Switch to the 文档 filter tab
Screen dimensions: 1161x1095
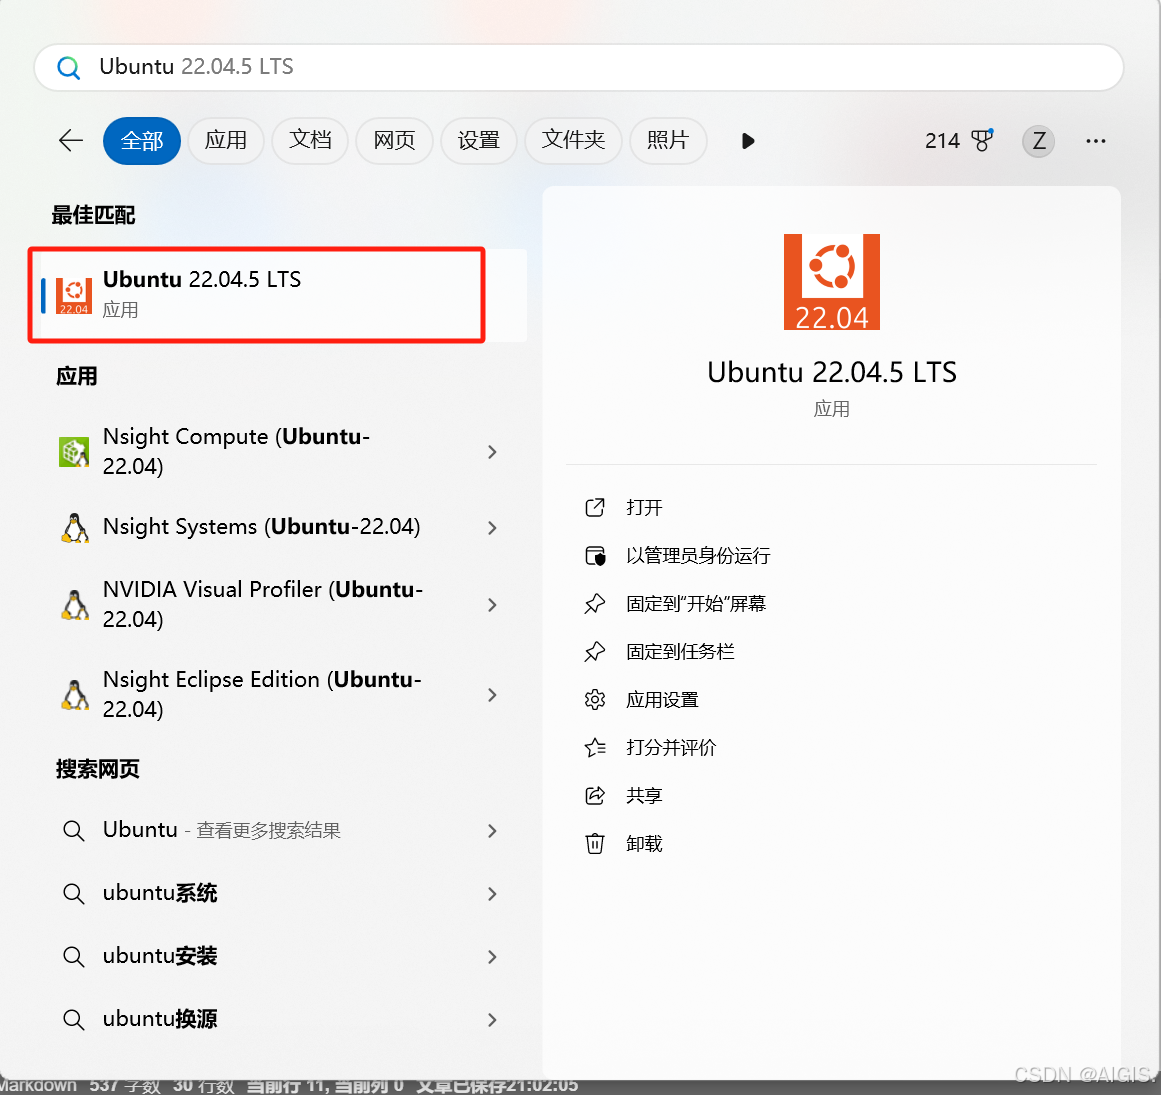310,141
